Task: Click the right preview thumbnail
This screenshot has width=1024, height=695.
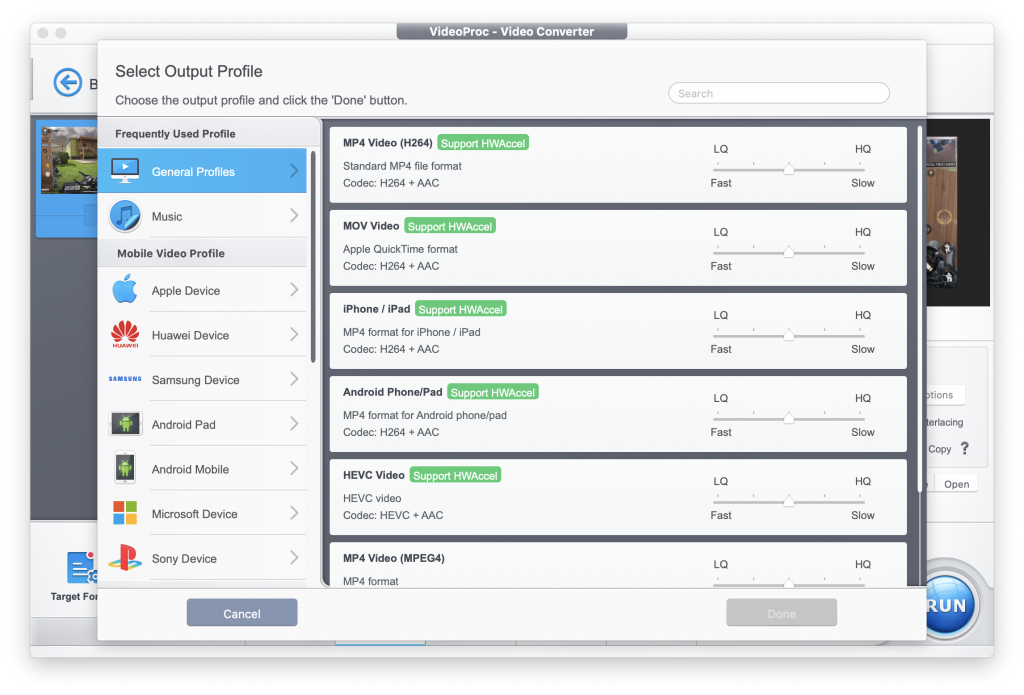Action: 942,212
